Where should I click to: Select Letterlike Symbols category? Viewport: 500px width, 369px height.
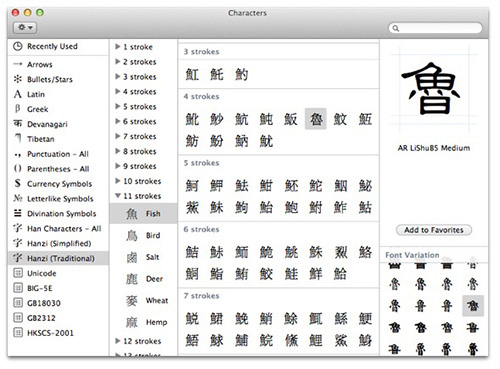click(58, 199)
